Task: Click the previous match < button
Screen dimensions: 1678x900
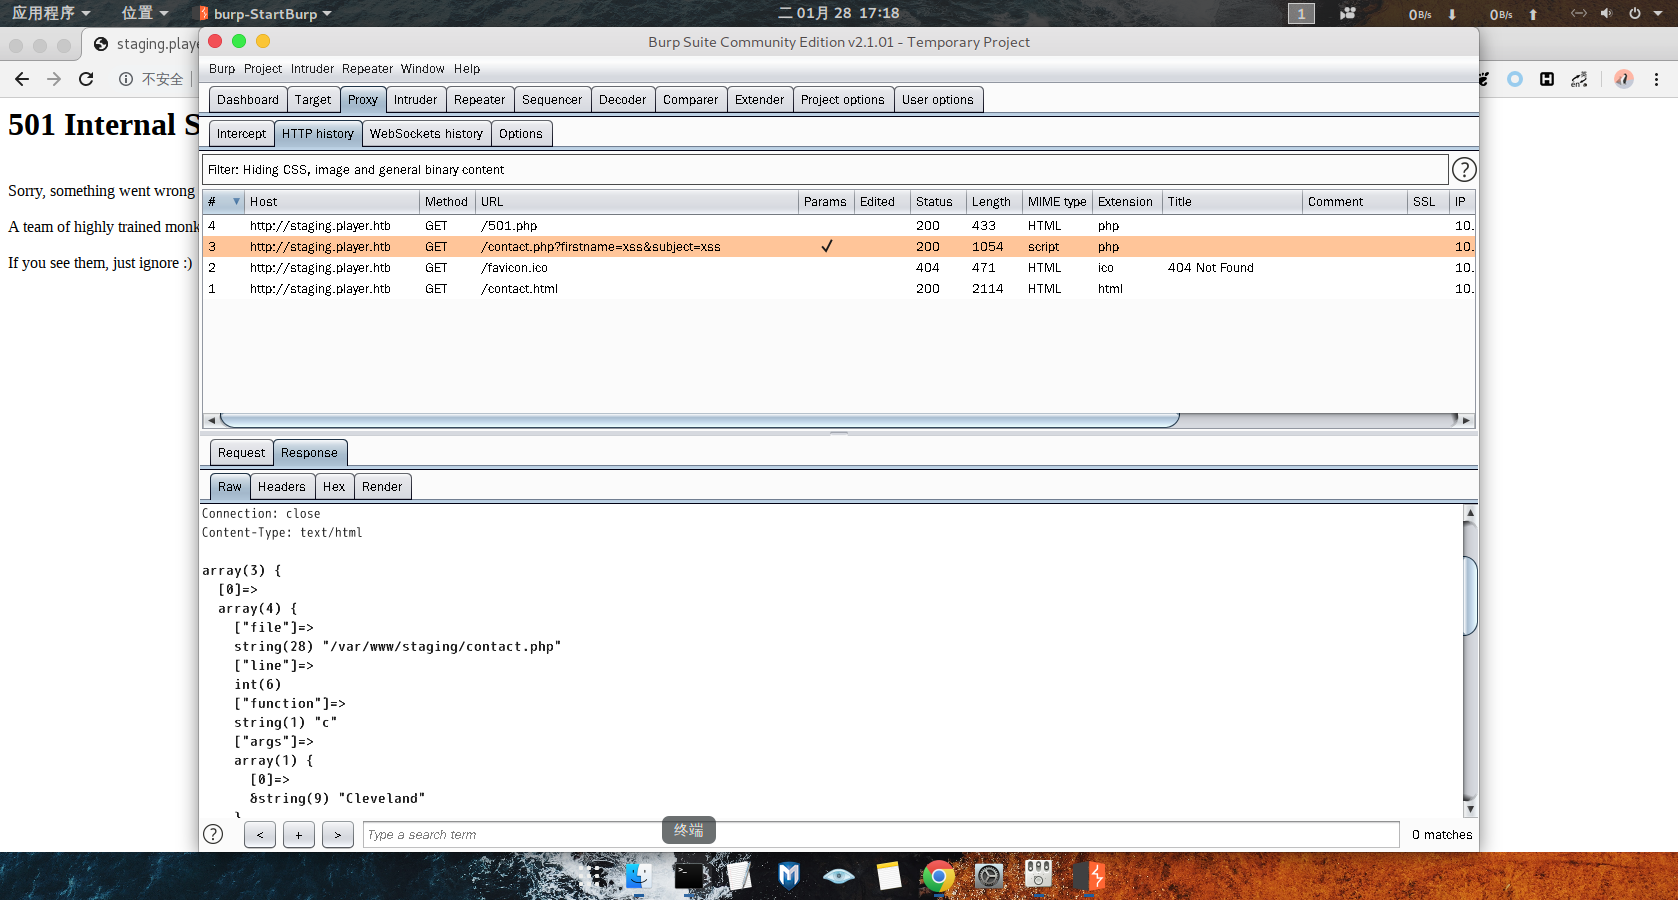Action: [260, 834]
